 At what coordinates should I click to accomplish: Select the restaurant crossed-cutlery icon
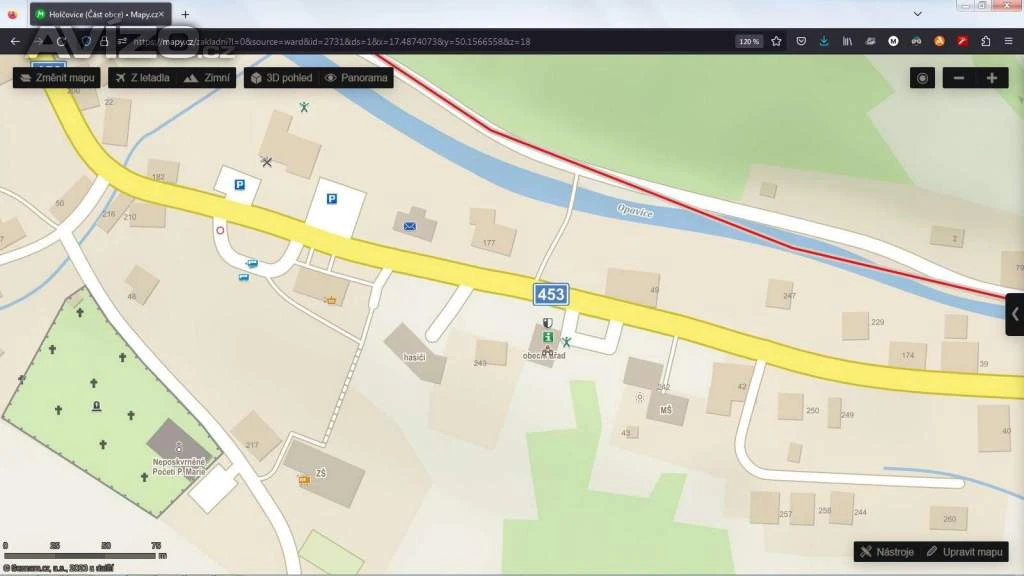266,162
